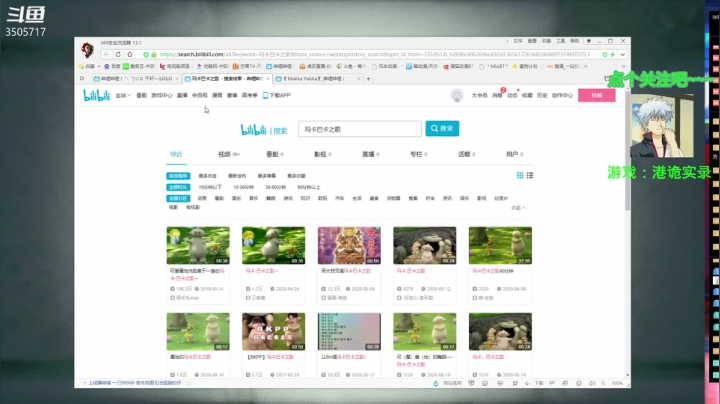The image size is (720, 404).
Task: Select the 玛卡巴卡之歌 search results tab
Action: tap(227, 79)
